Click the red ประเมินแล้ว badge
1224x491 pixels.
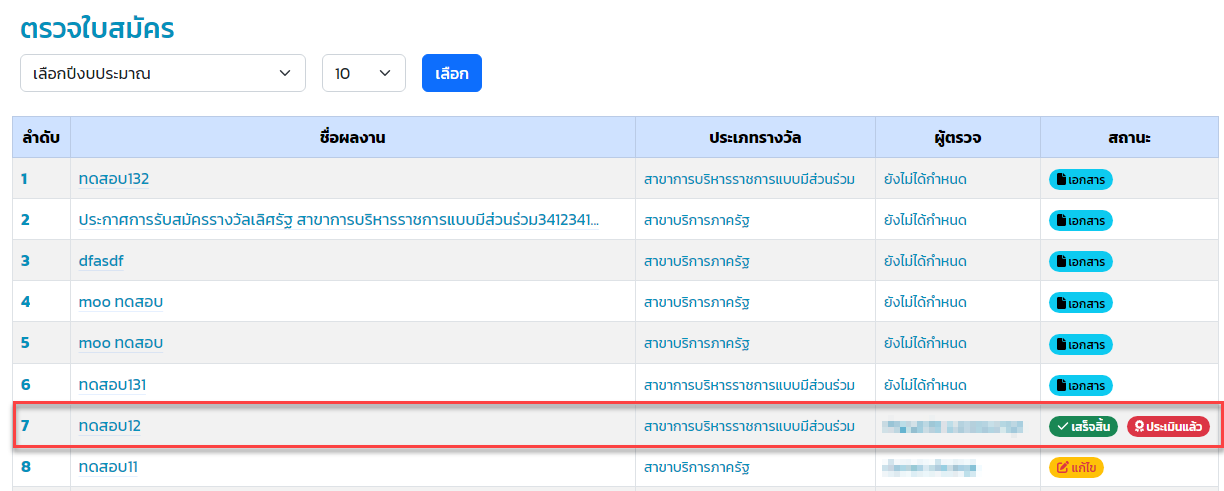pyautogui.click(x=1168, y=426)
